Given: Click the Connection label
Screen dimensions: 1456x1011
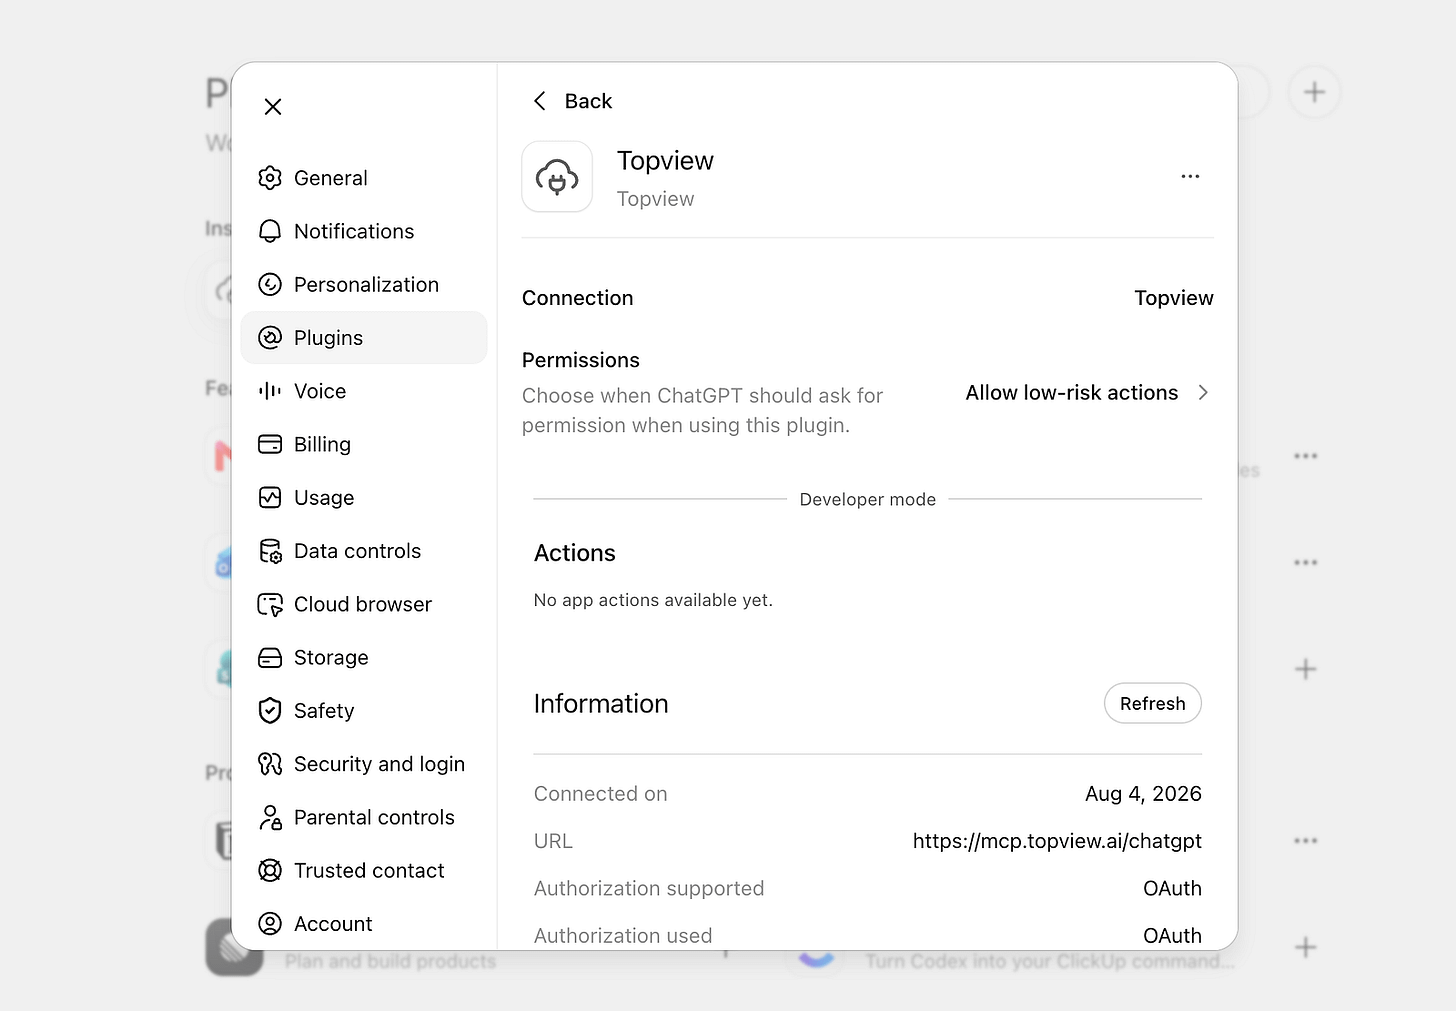Looking at the screenshot, I should coord(578,298).
